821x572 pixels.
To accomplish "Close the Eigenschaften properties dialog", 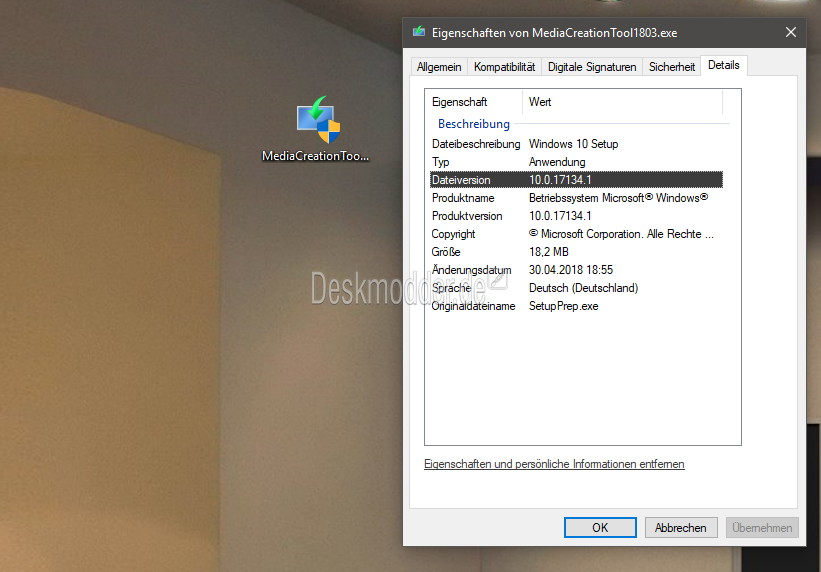I will 791,32.
